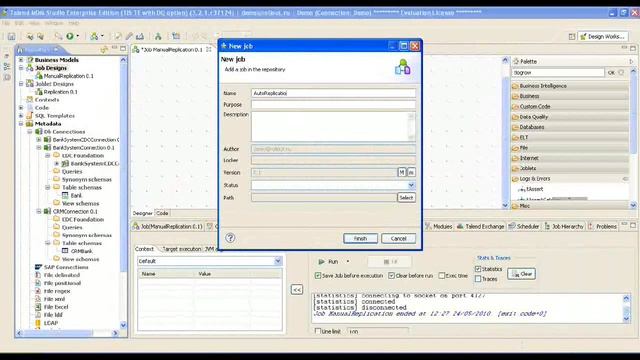The height and width of the screenshot is (360, 640).
Task: Open the Run button dropdown arrow
Action: pyautogui.click(x=348, y=262)
